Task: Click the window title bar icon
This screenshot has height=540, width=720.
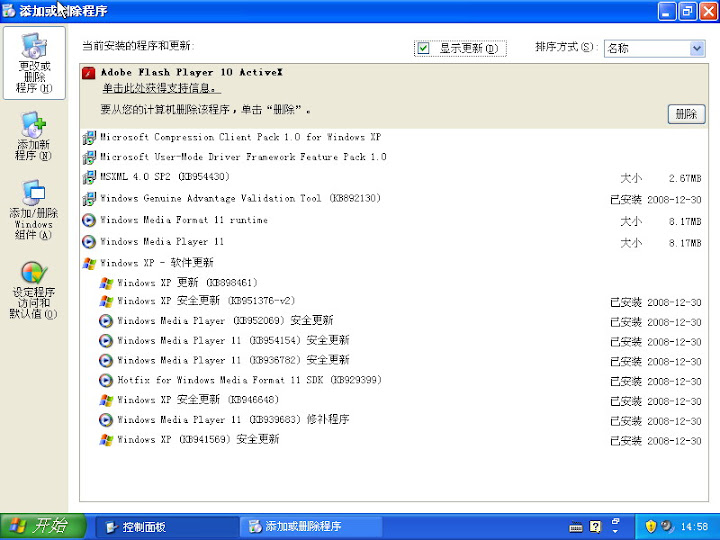Action: click(x=9, y=10)
